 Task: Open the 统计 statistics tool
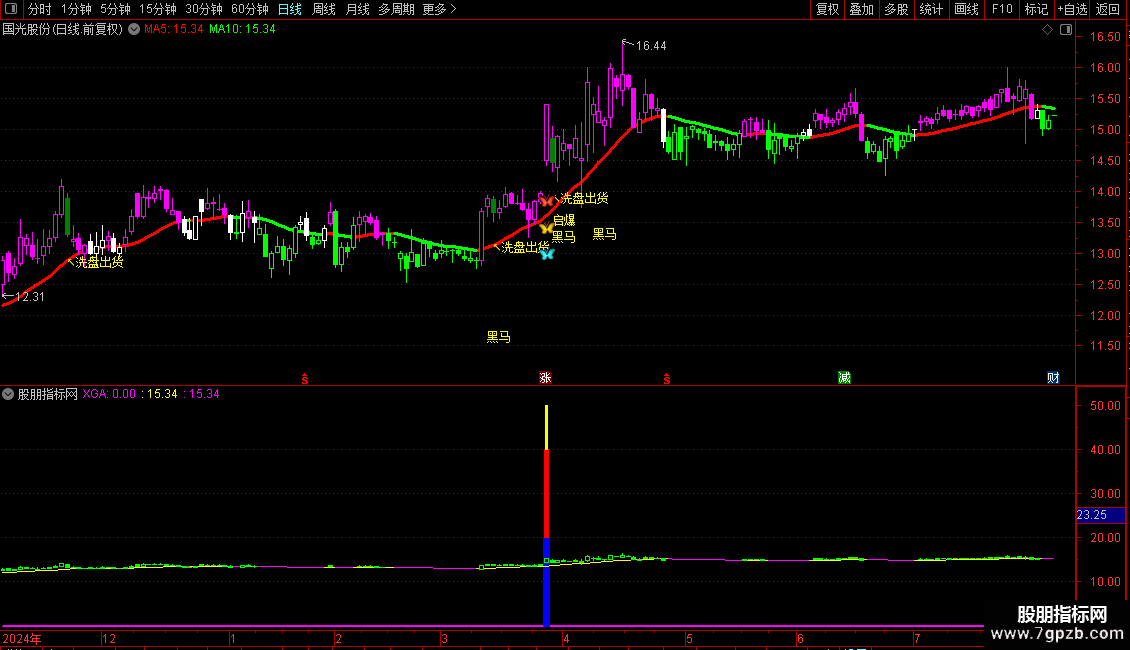click(931, 9)
